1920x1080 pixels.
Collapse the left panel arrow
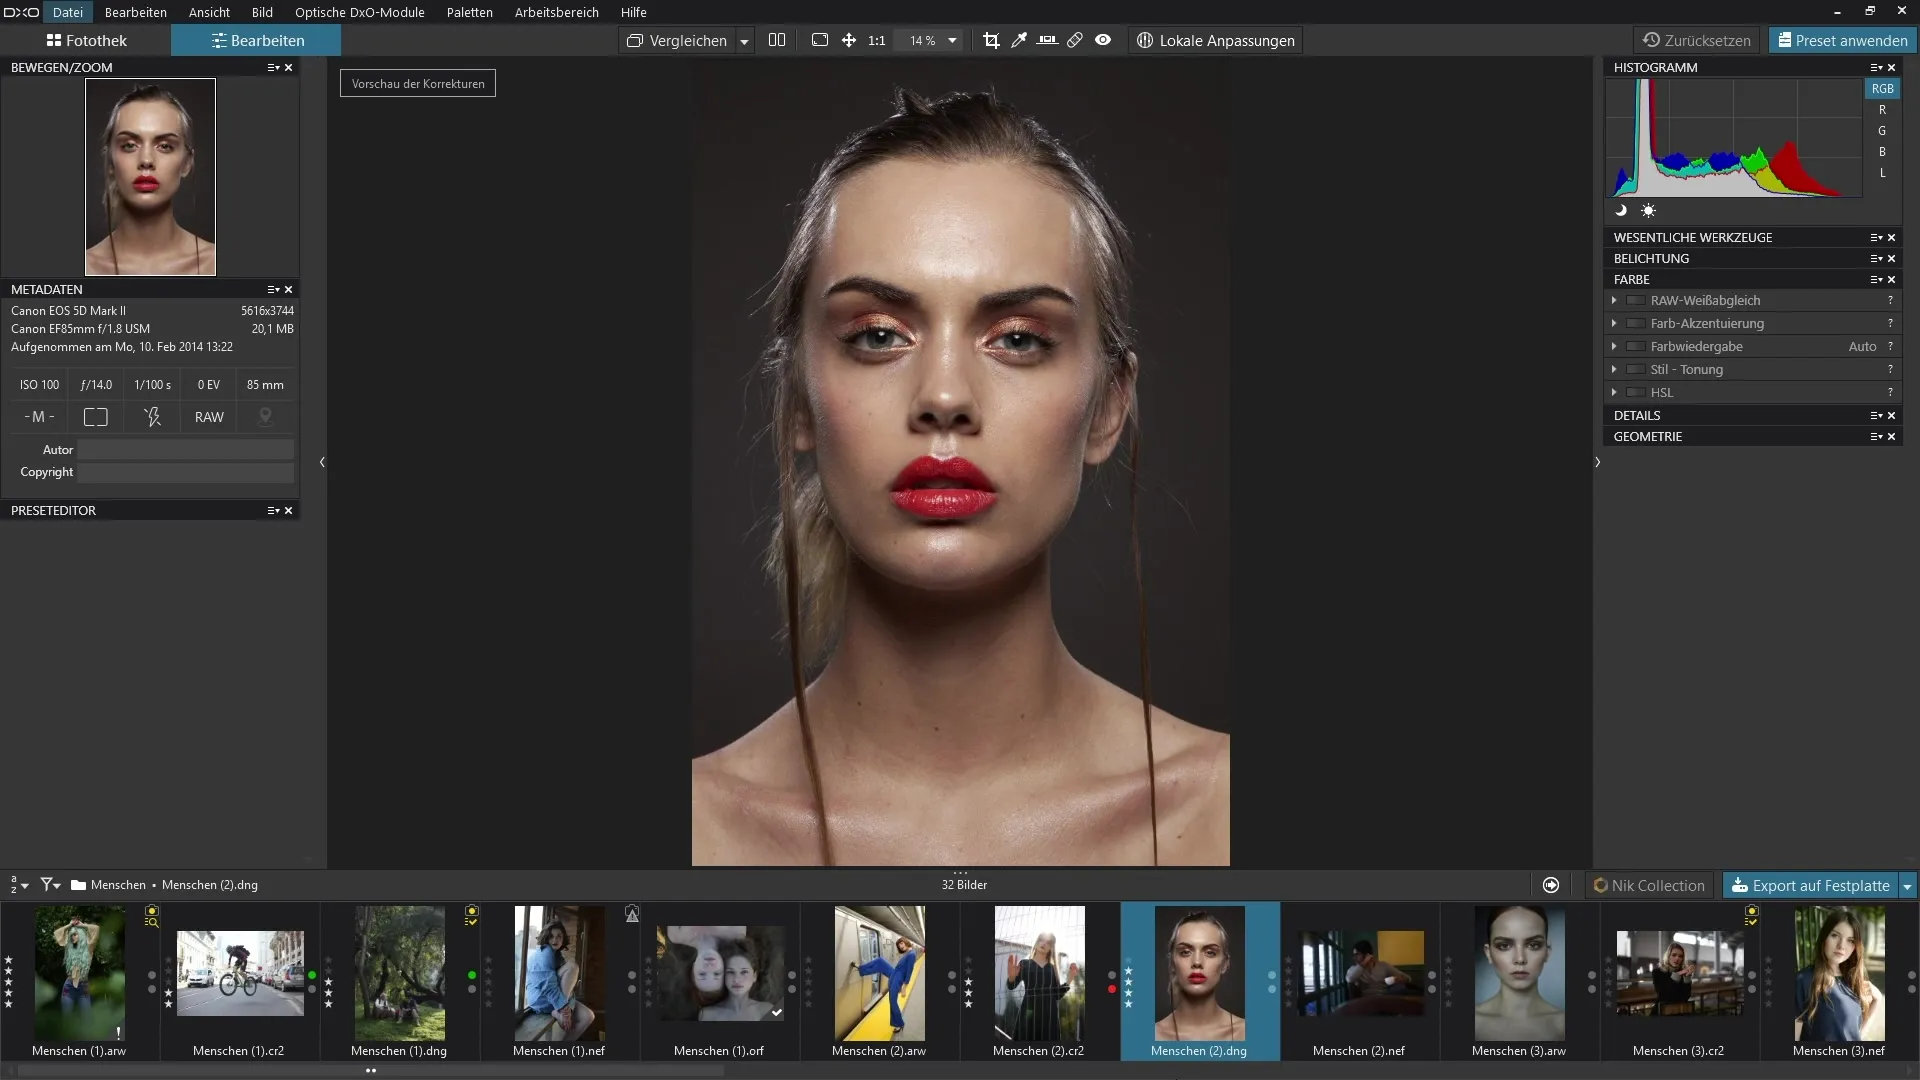(x=322, y=462)
